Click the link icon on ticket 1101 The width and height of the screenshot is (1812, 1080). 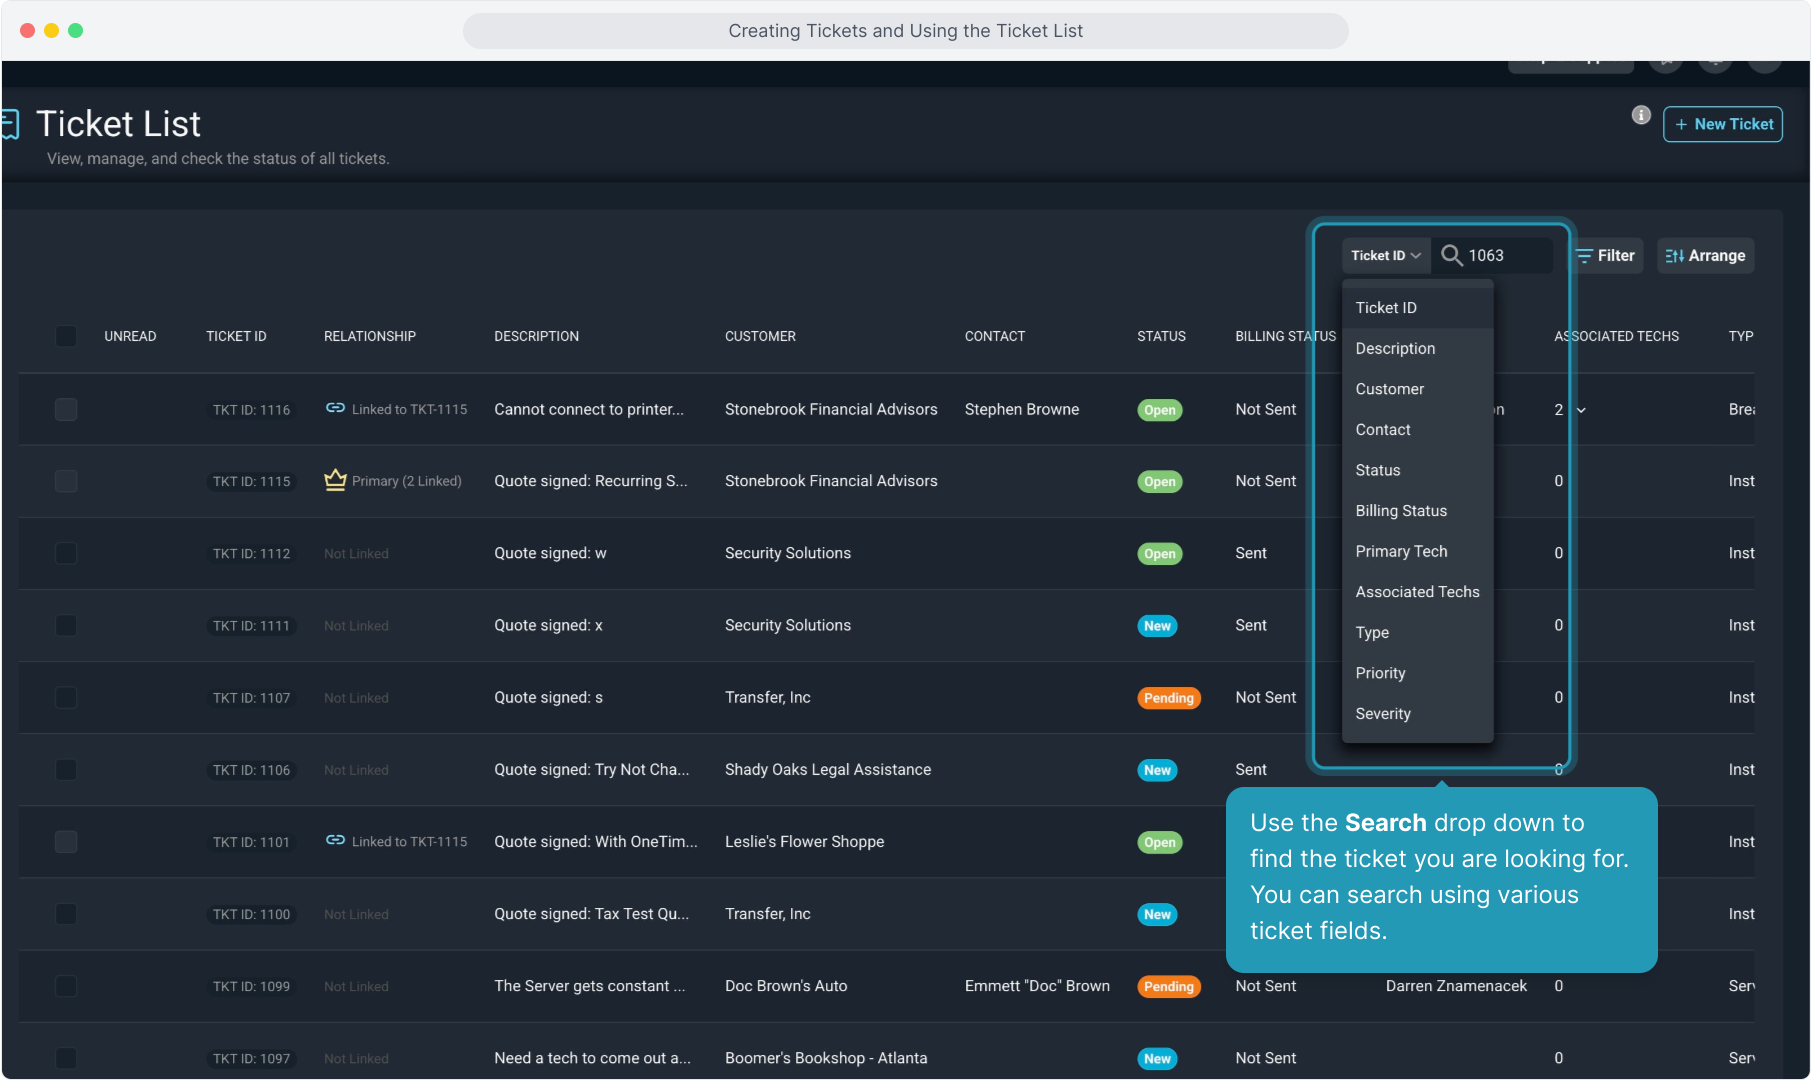tap(335, 841)
